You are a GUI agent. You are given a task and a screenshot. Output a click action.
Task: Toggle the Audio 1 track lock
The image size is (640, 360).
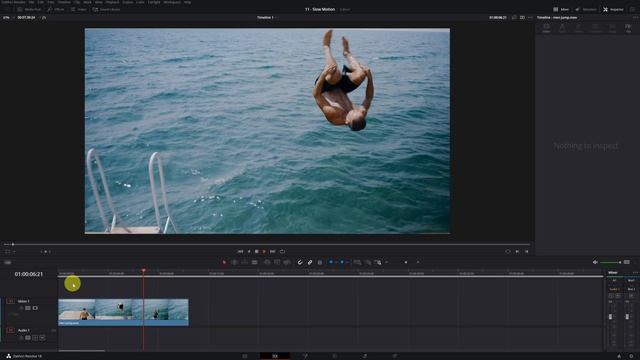click(21, 338)
